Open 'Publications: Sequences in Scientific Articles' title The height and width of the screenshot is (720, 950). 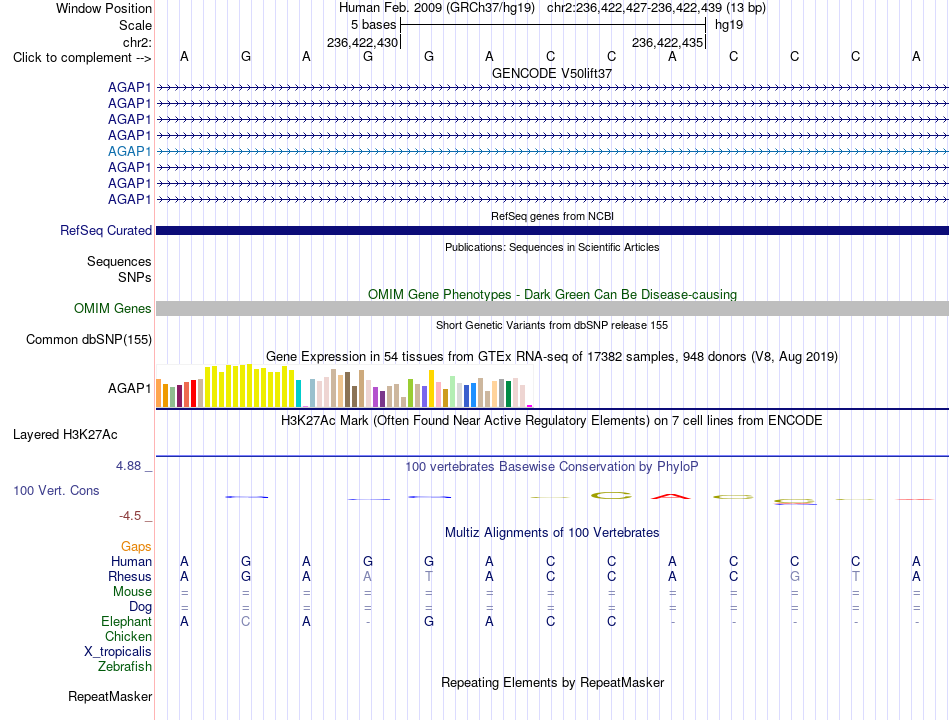(552, 247)
